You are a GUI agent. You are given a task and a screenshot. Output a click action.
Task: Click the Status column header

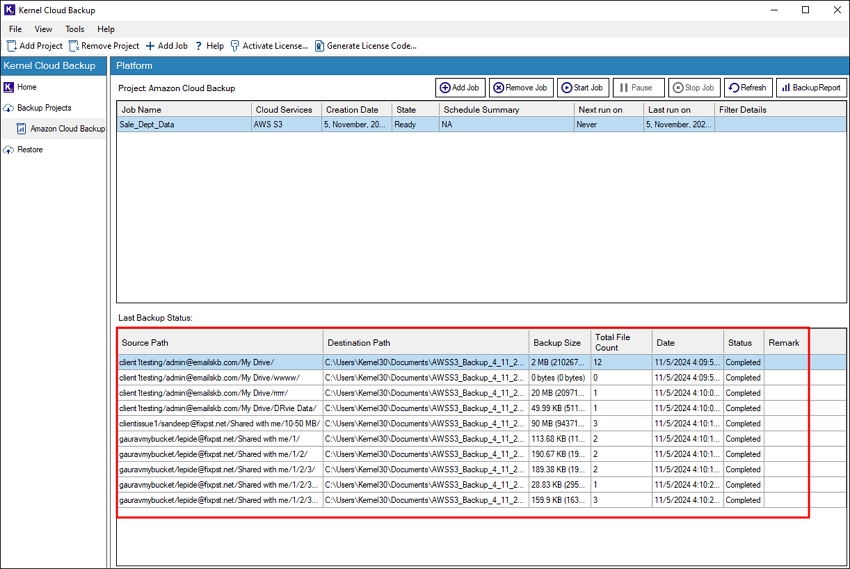pos(744,342)
